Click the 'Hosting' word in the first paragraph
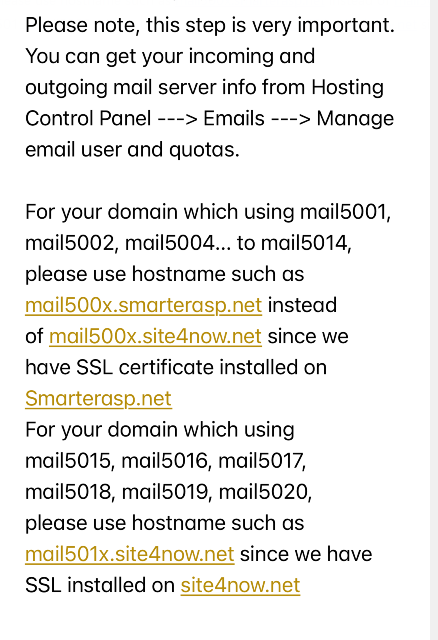The image size is (438, 640). click(x=347, y=87)
